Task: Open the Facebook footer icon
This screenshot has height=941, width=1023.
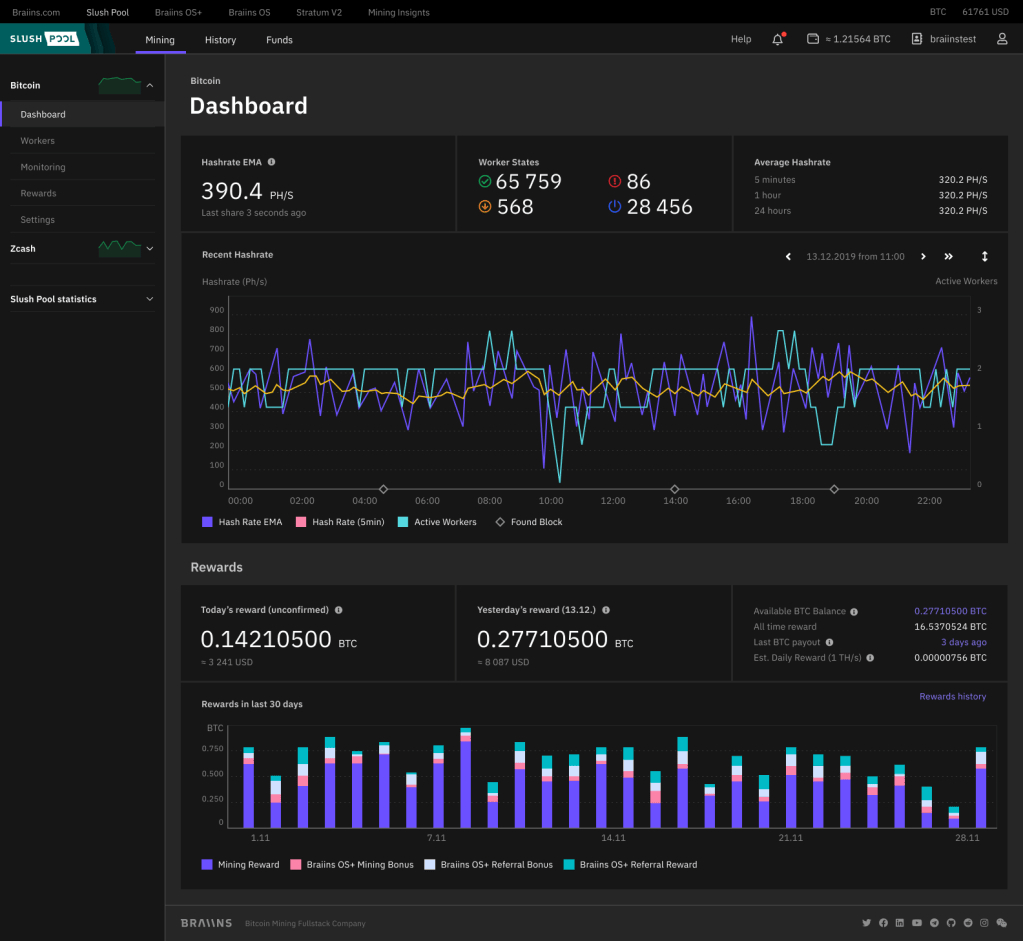Action: (x=883, y=923)
